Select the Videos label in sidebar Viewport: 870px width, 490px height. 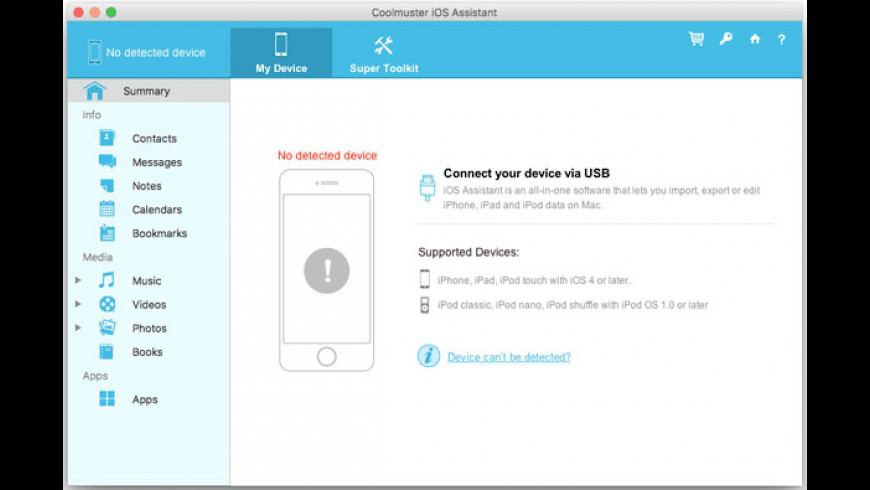click(x=149, y=305)
